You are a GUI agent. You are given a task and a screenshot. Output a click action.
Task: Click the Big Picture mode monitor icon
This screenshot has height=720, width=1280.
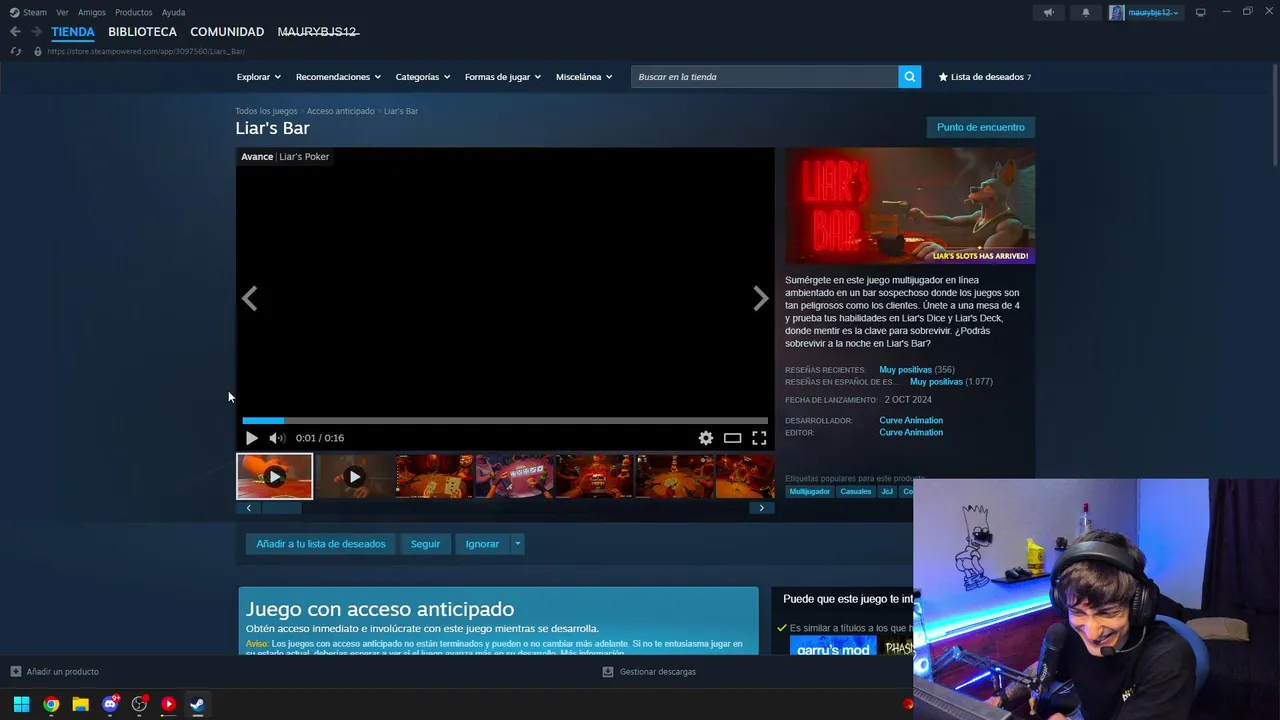(1200, 12)
